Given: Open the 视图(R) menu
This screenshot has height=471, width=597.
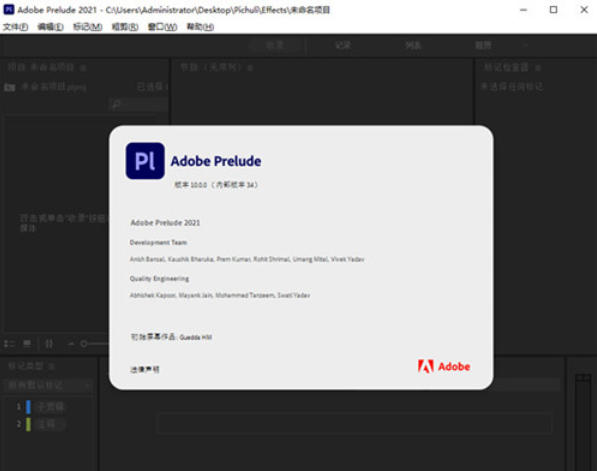Looking at the screenshot, I should pyautogui.click(x=125, y=27).
